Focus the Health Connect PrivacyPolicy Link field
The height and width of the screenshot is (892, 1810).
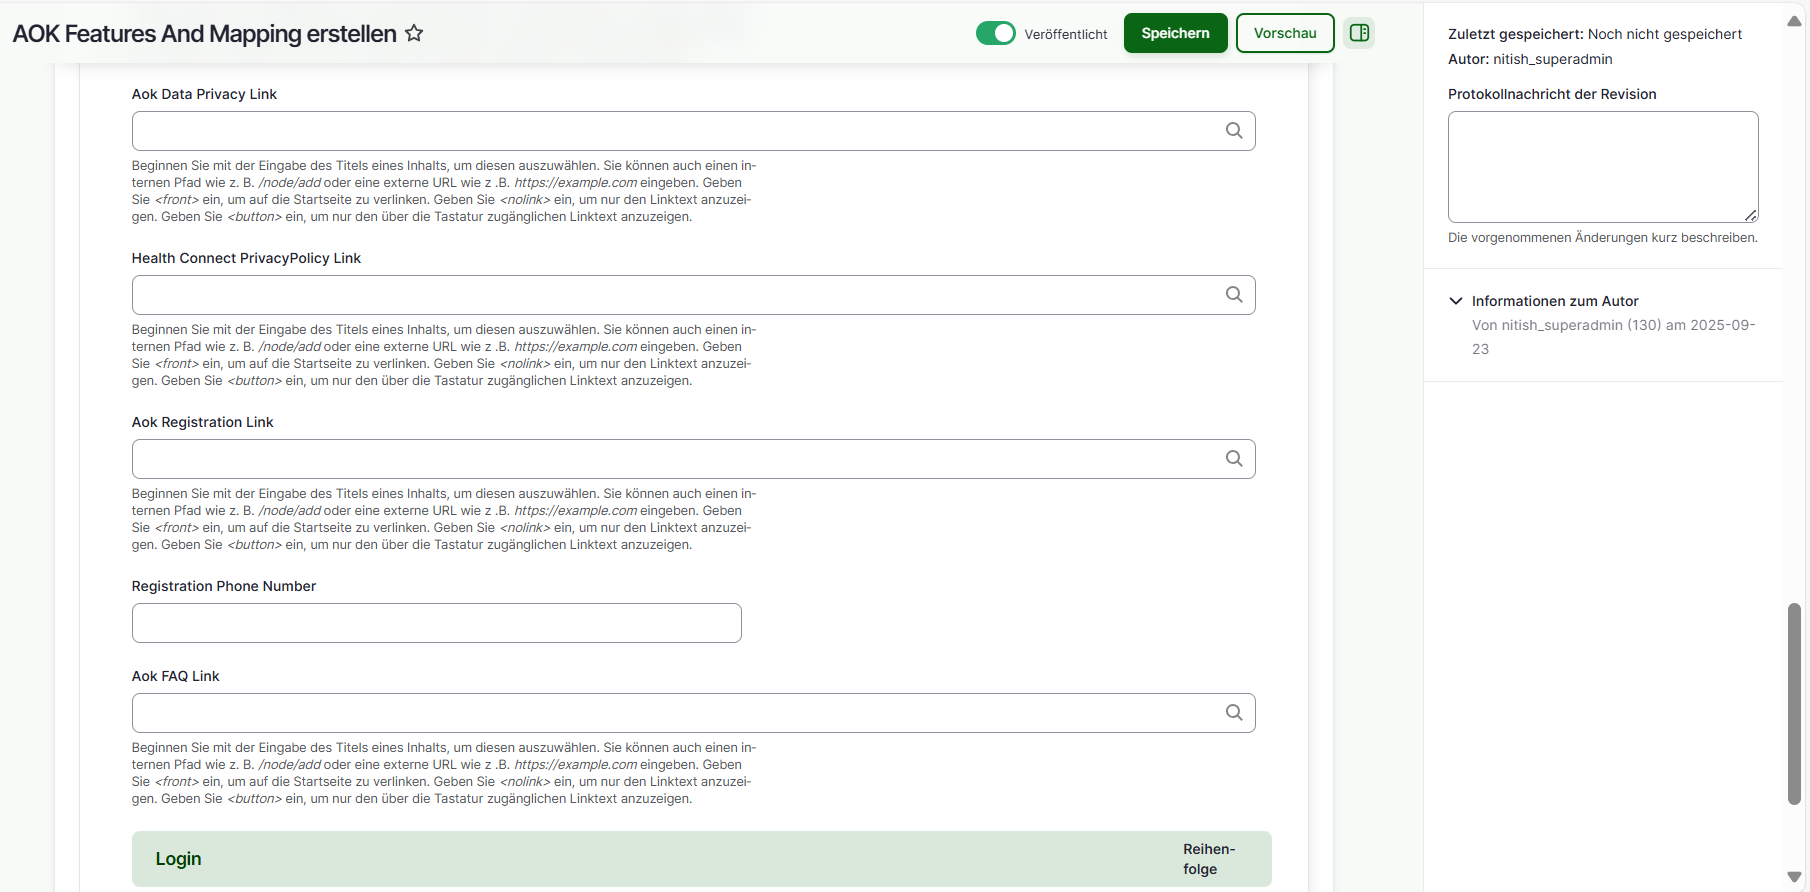click(x=670, y=295)
